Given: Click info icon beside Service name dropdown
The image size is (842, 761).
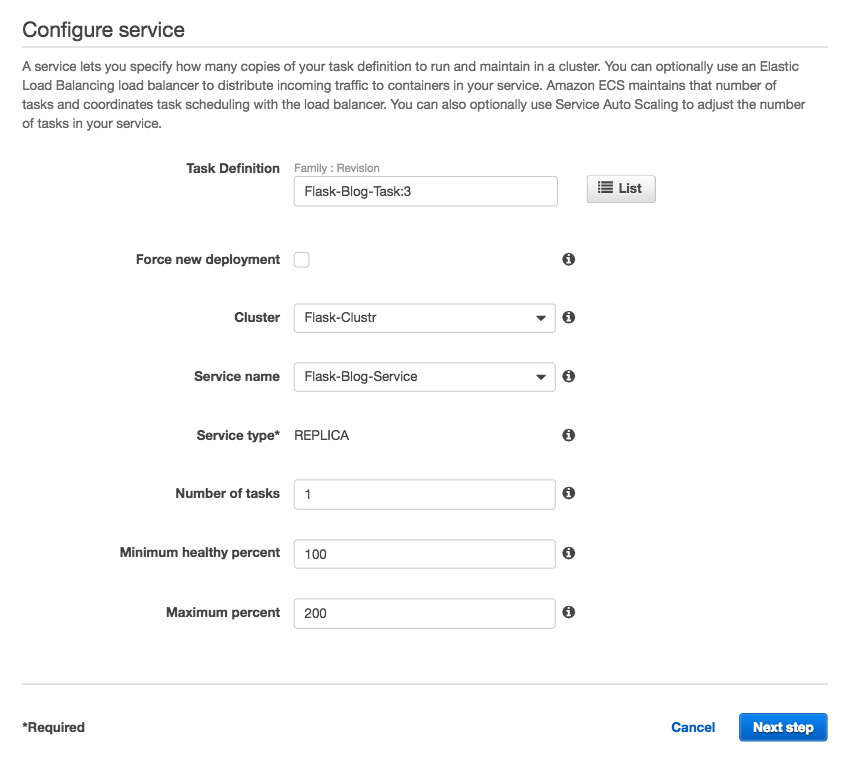Looking at the screenshot, I should [569, 376].
